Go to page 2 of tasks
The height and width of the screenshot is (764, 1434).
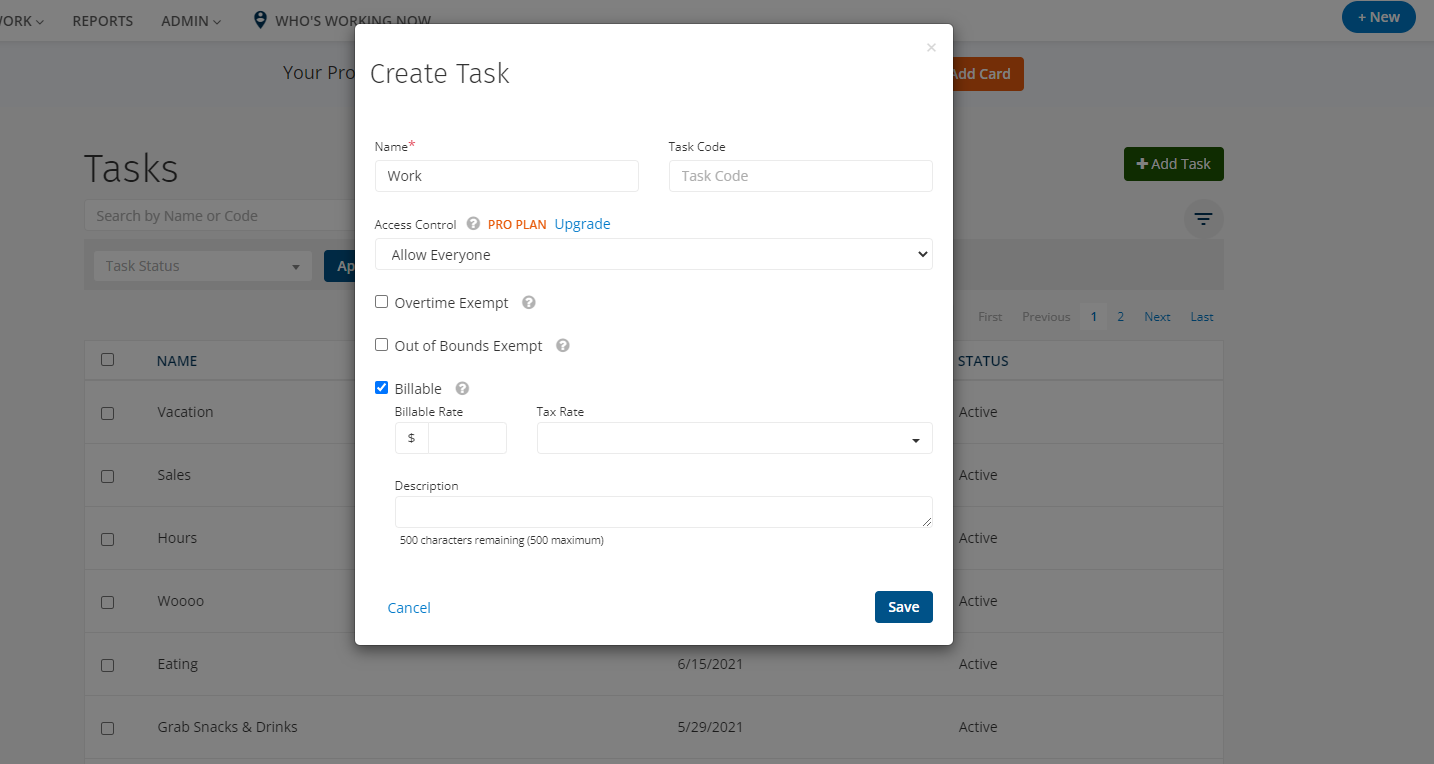click(1121, 317)
